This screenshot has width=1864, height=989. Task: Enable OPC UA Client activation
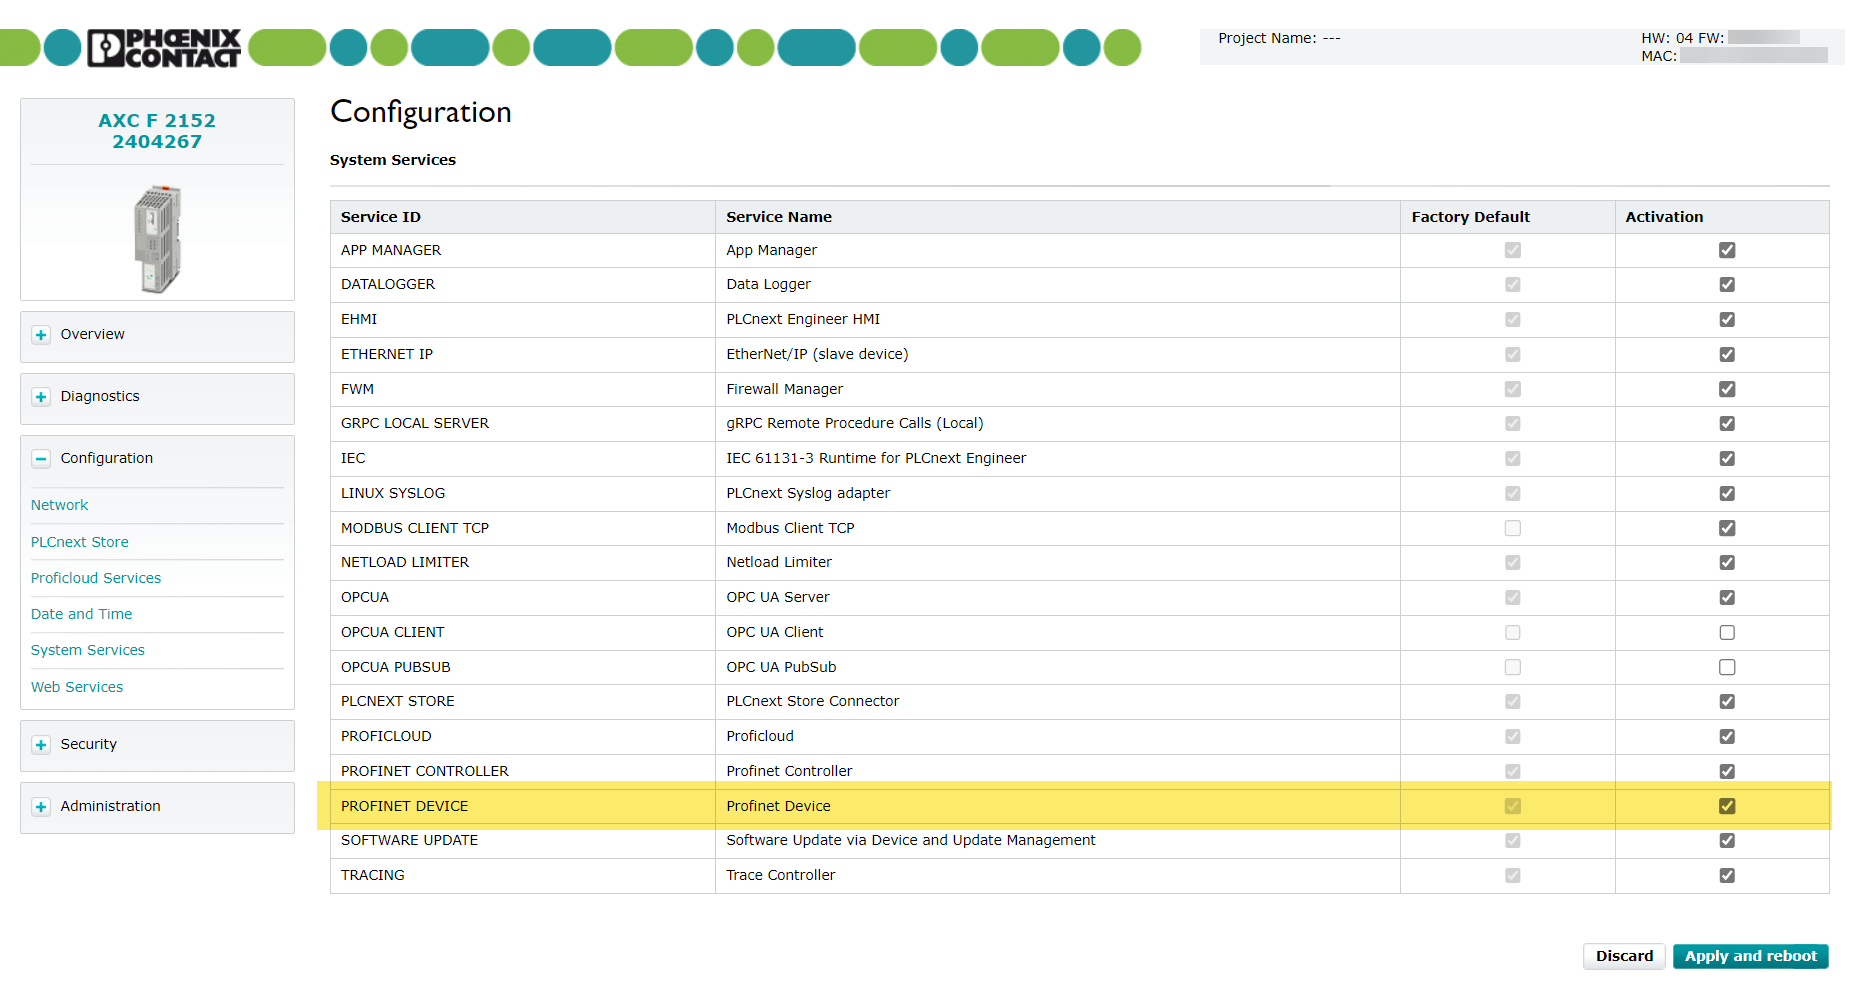point(1727,632)
